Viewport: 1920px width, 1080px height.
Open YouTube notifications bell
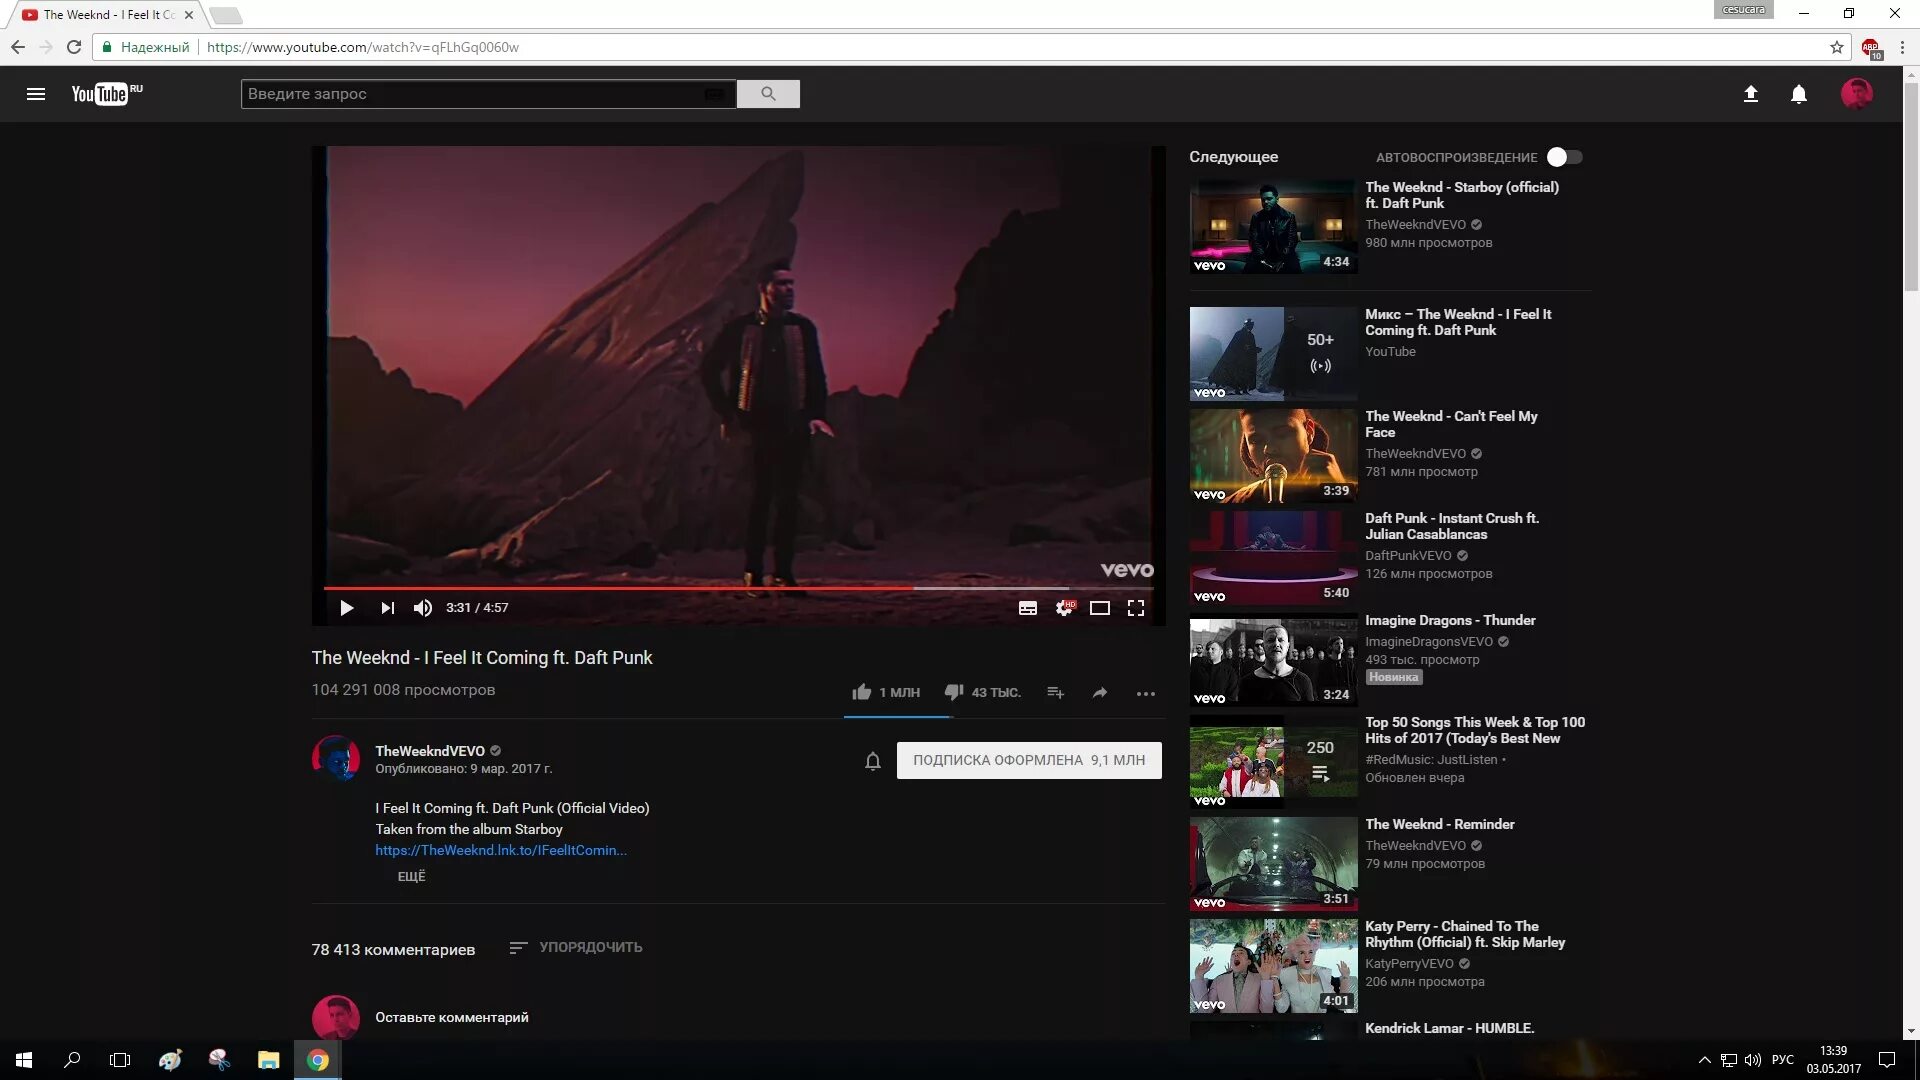(1799, 94)
